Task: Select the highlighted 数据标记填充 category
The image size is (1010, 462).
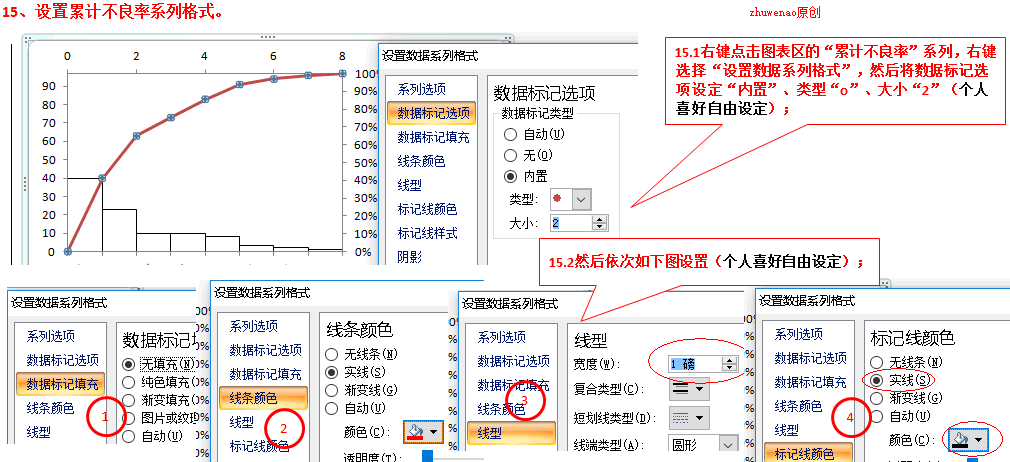Action: tap(63, 383)
